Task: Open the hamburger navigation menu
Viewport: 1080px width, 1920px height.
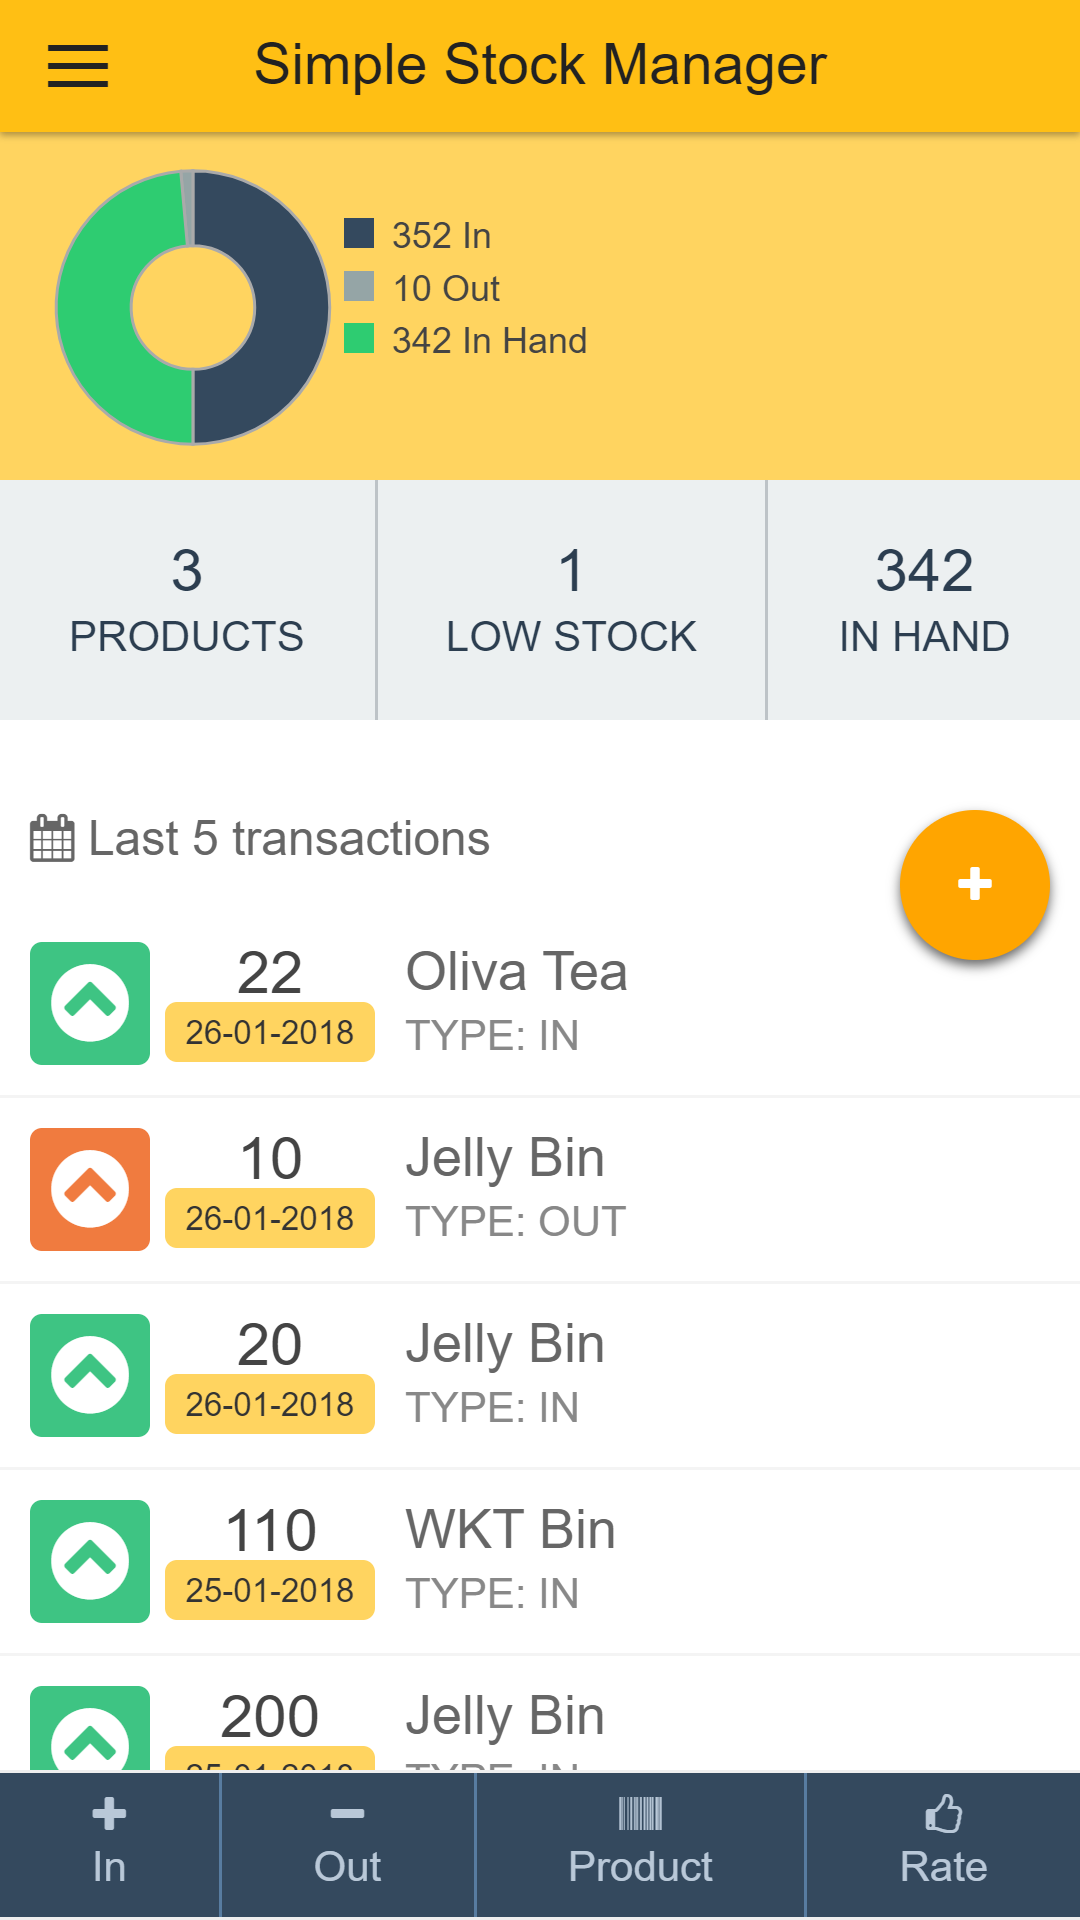Action: [x=78, y=66]
